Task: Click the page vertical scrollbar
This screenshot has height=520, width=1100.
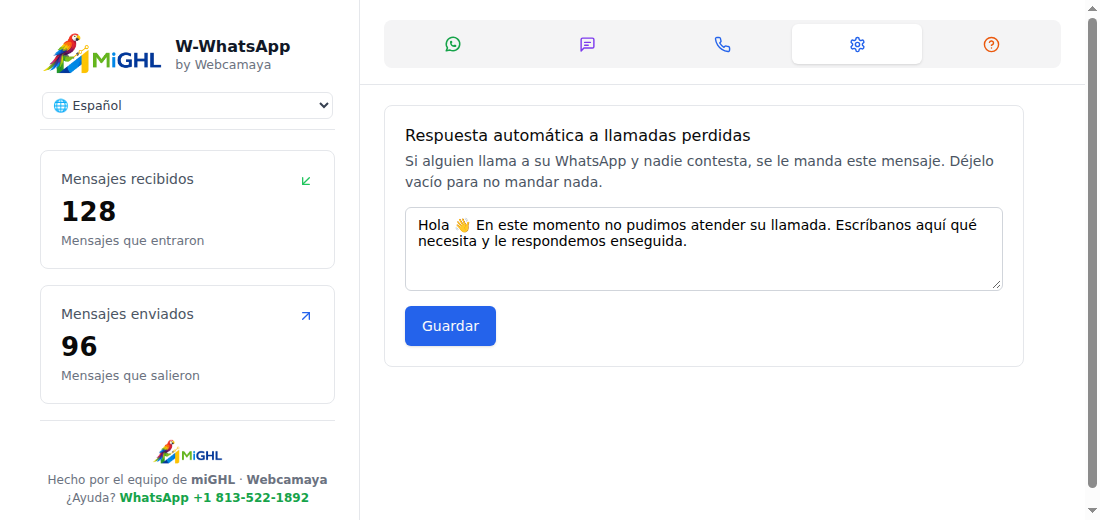Action: click(x=1092, y=253)
